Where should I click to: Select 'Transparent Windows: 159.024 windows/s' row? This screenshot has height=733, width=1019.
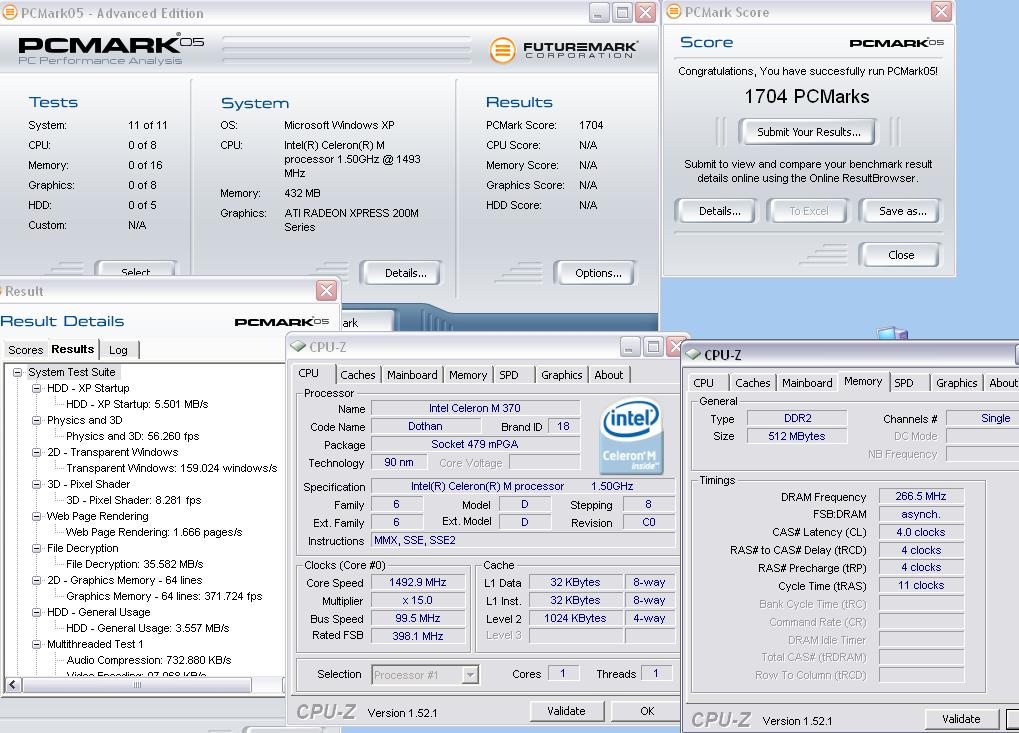[x=171, y=468]
